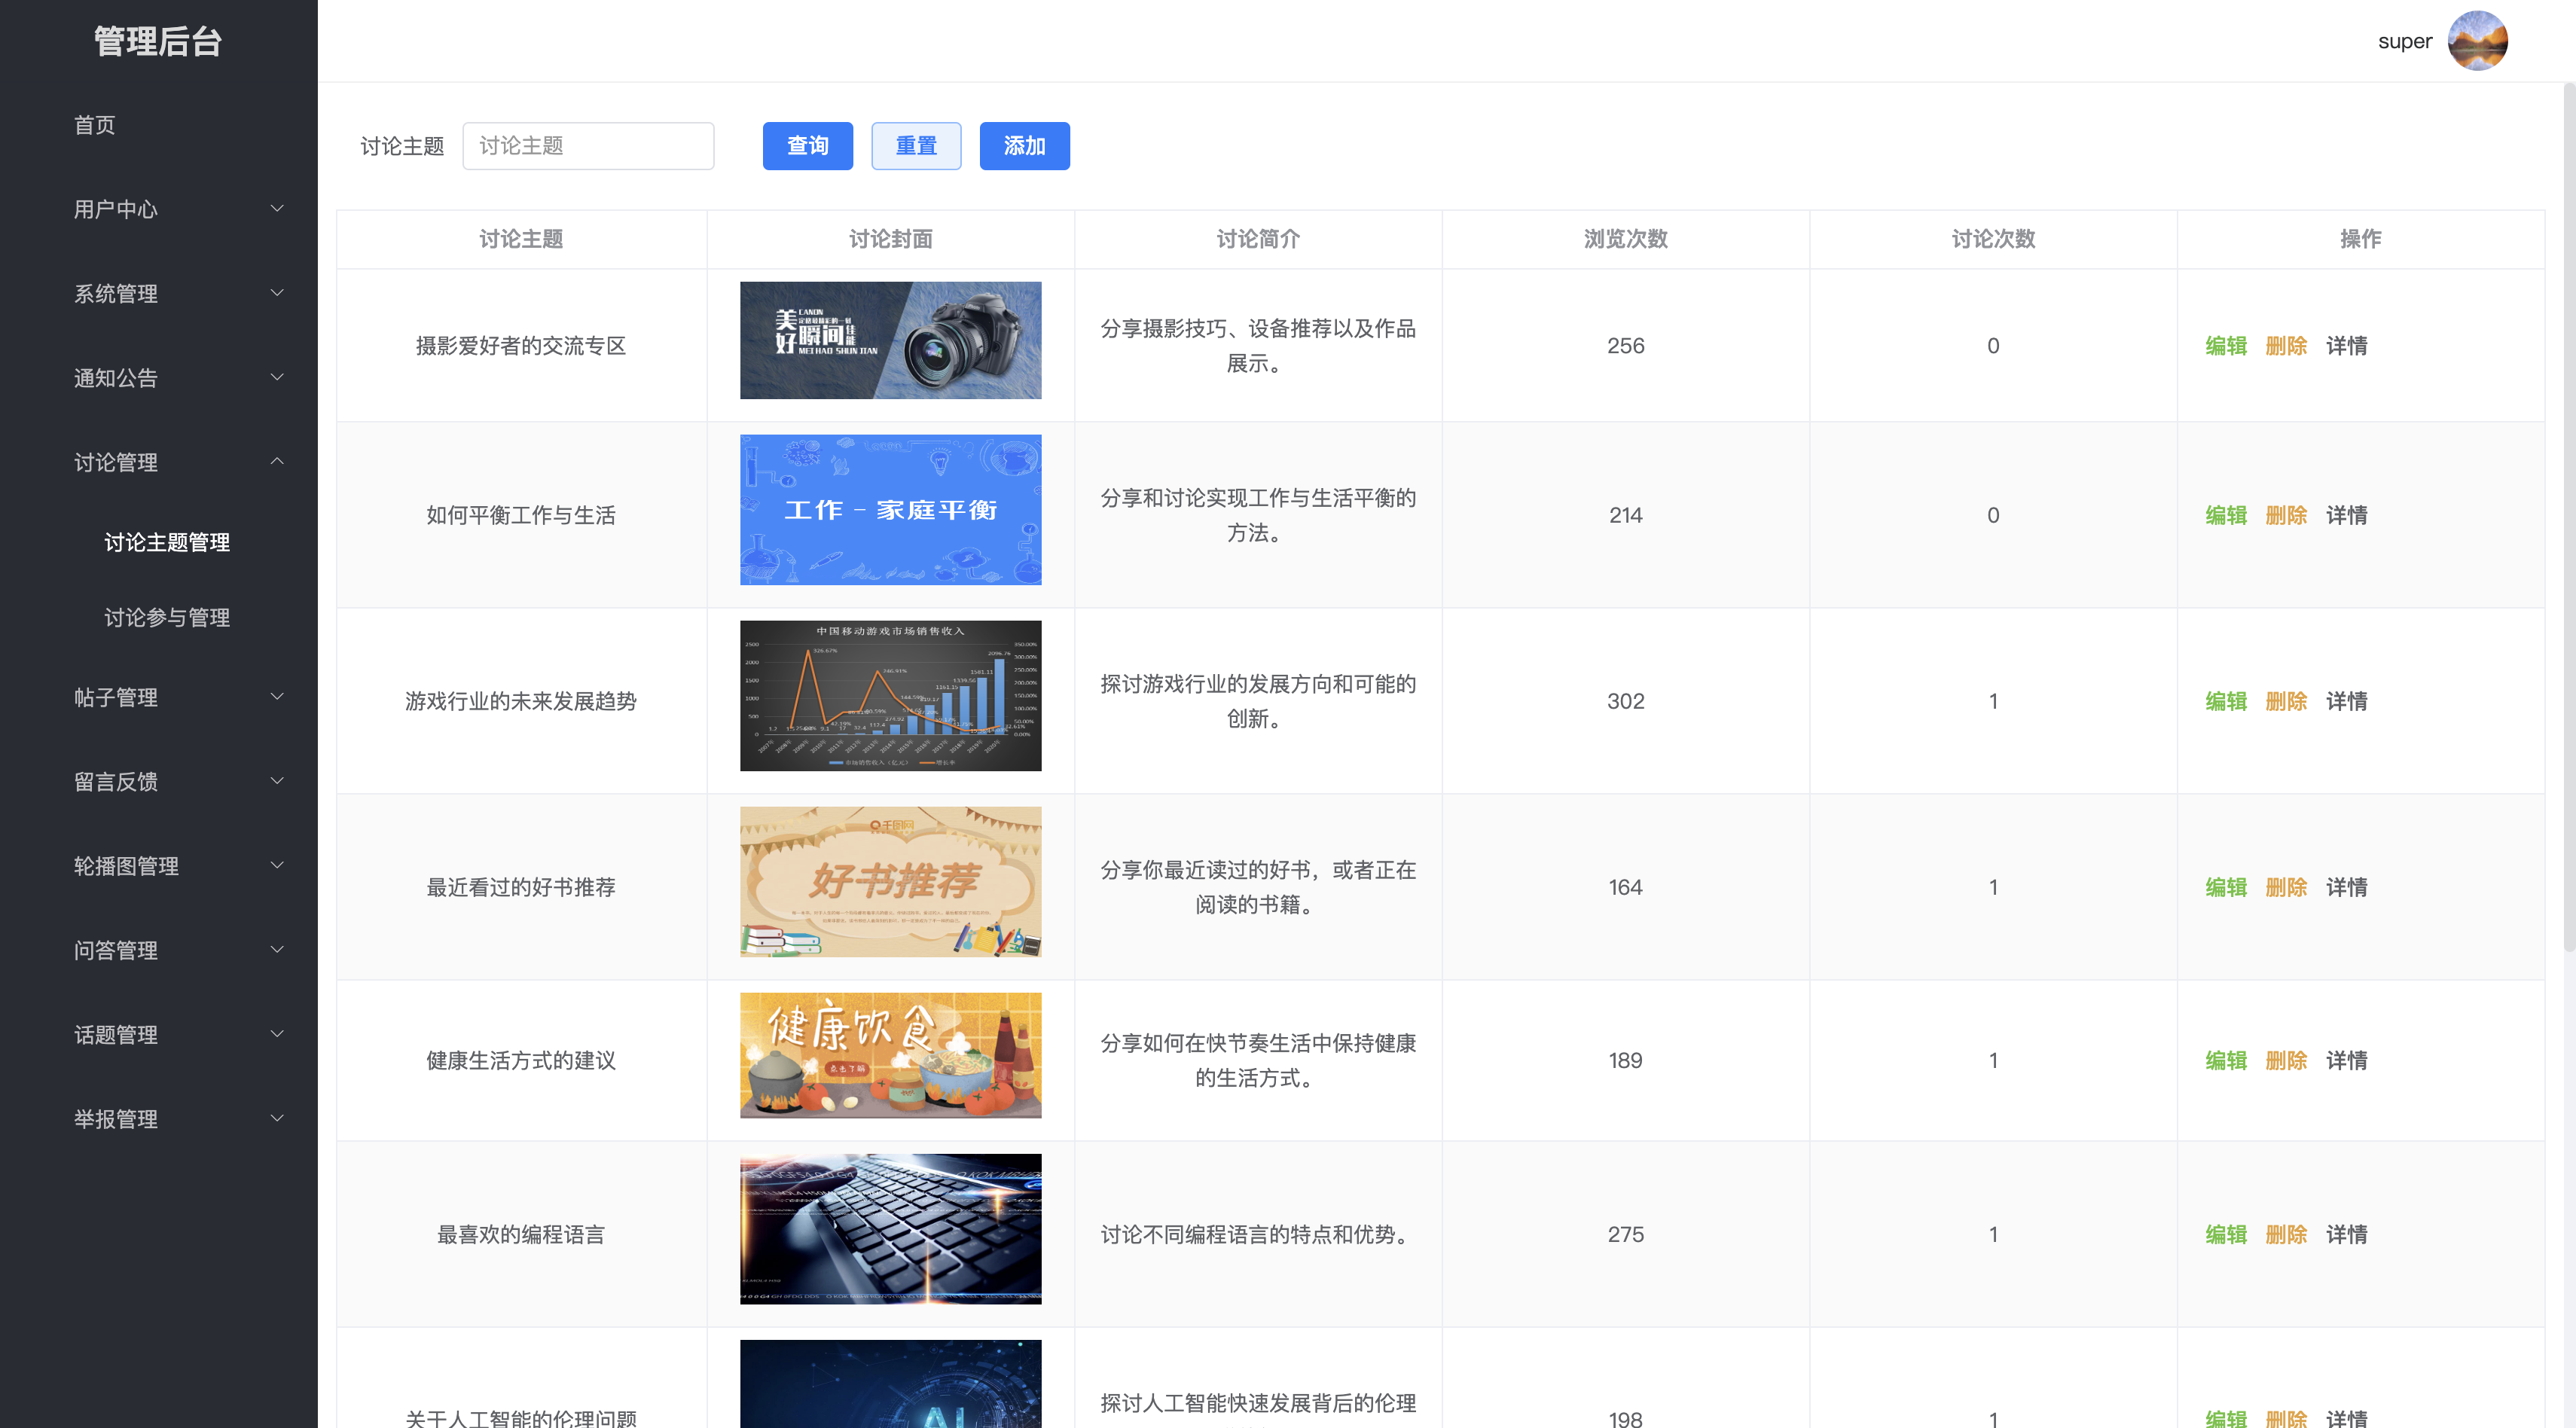Select 讨论参与管理 in the sidebar
Viewport: 2576px width, 1428px height.
[x=168, y=617]
